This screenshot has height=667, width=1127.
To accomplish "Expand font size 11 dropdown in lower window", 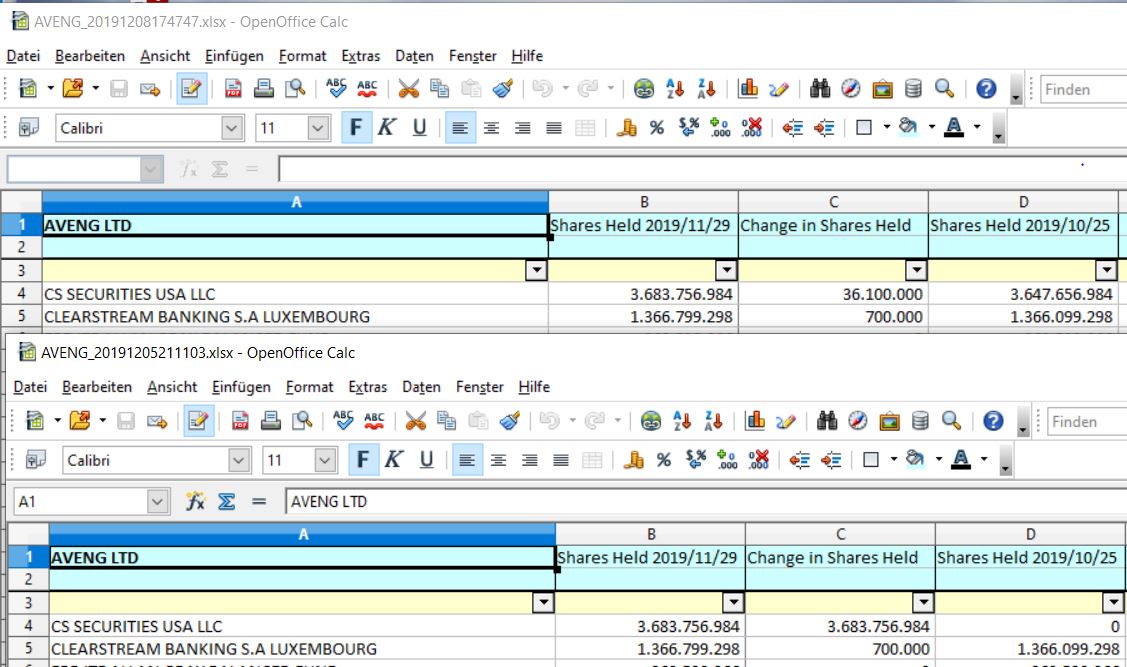I will pyautogui.click(x=325, y=460).
